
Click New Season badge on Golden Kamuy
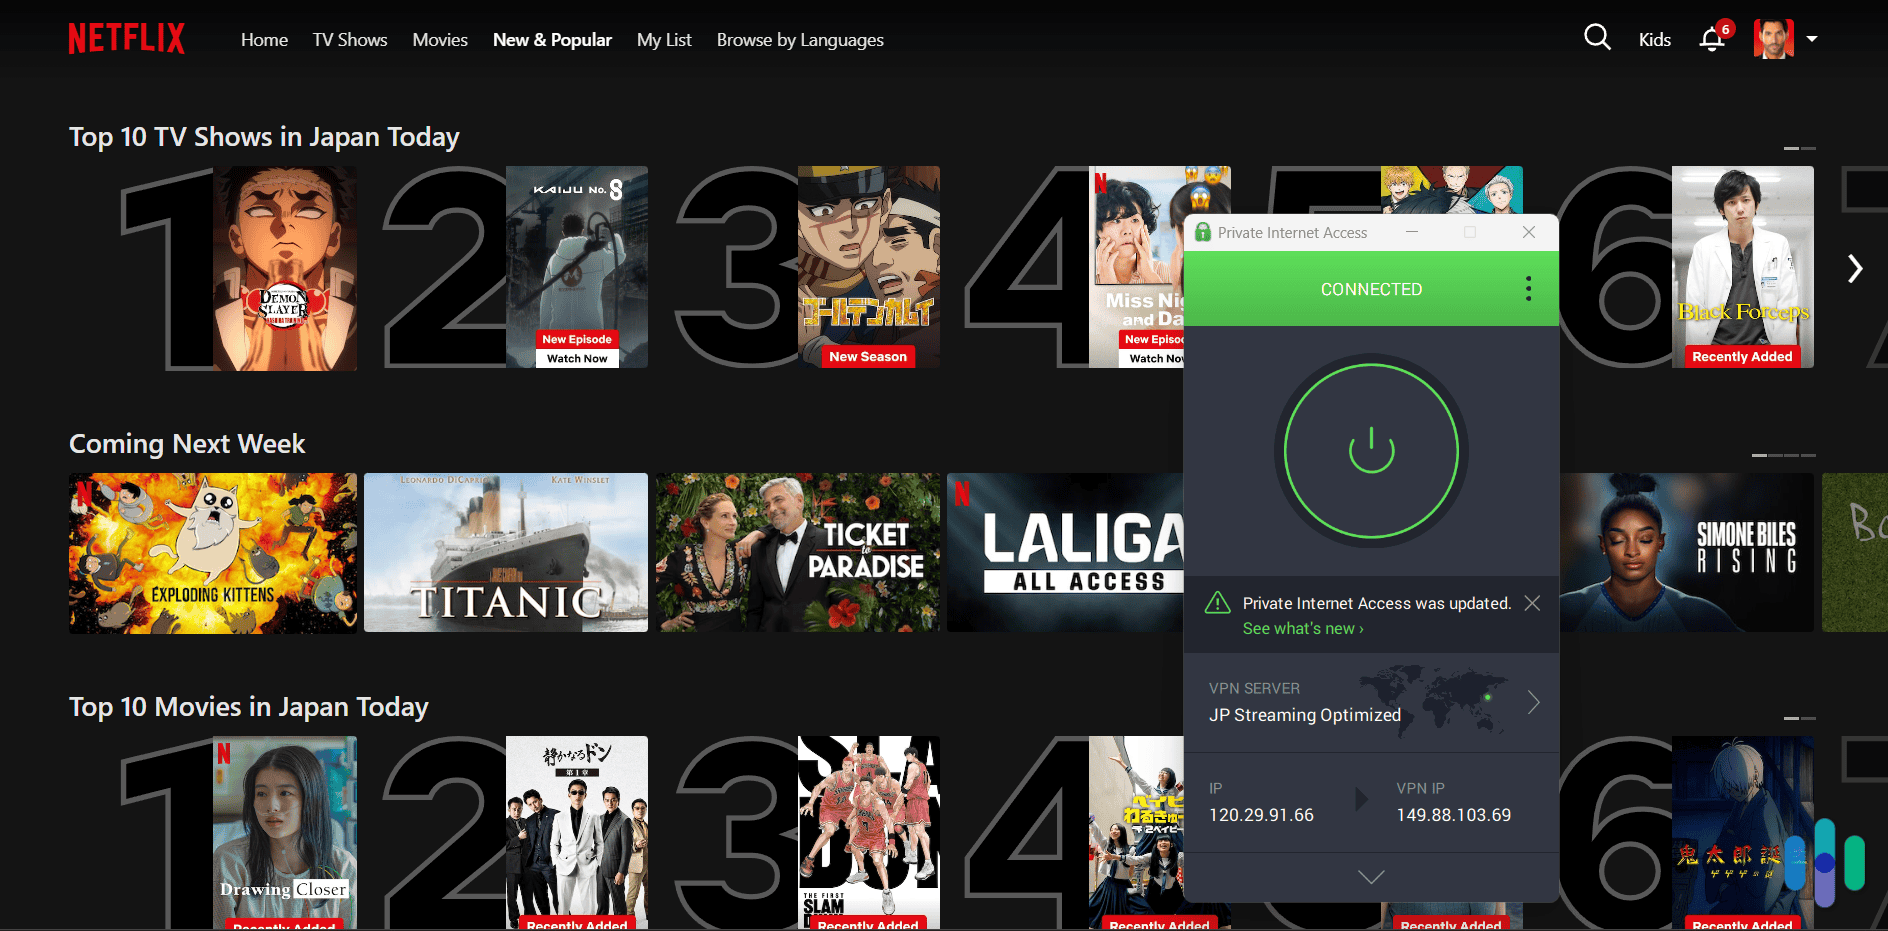868,356
